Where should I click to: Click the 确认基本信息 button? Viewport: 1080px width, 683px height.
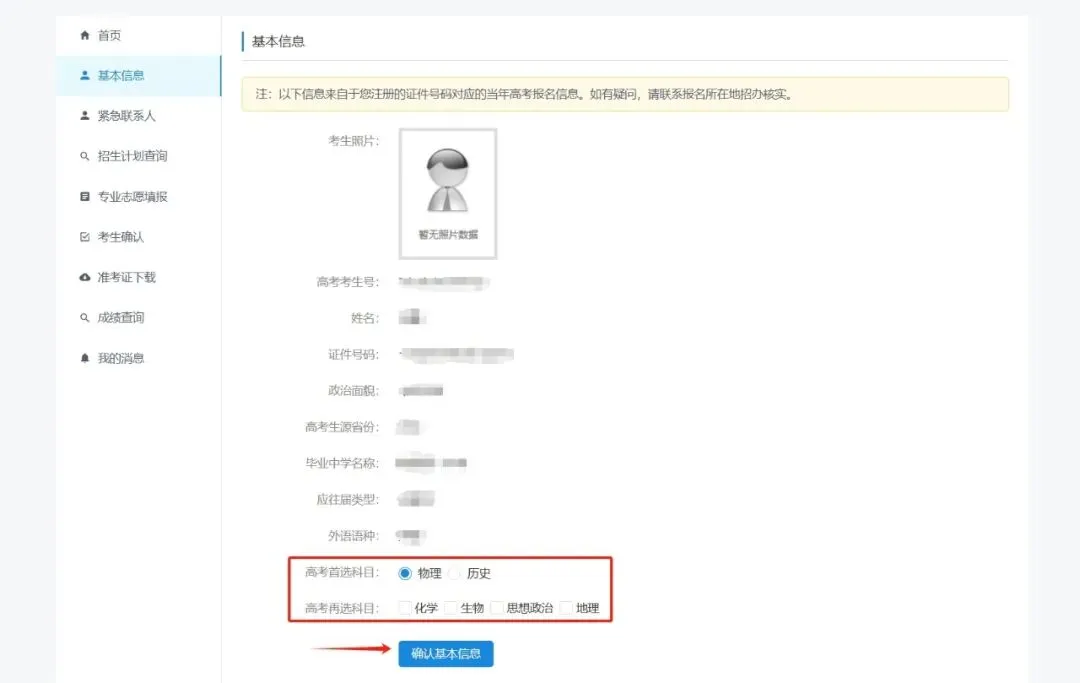[x=445, y=653]
